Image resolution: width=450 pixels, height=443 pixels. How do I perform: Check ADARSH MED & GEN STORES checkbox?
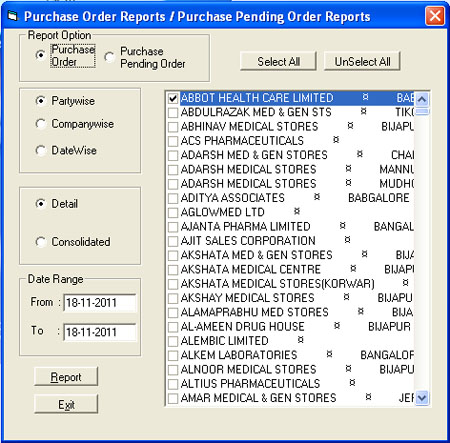point(173,156)
